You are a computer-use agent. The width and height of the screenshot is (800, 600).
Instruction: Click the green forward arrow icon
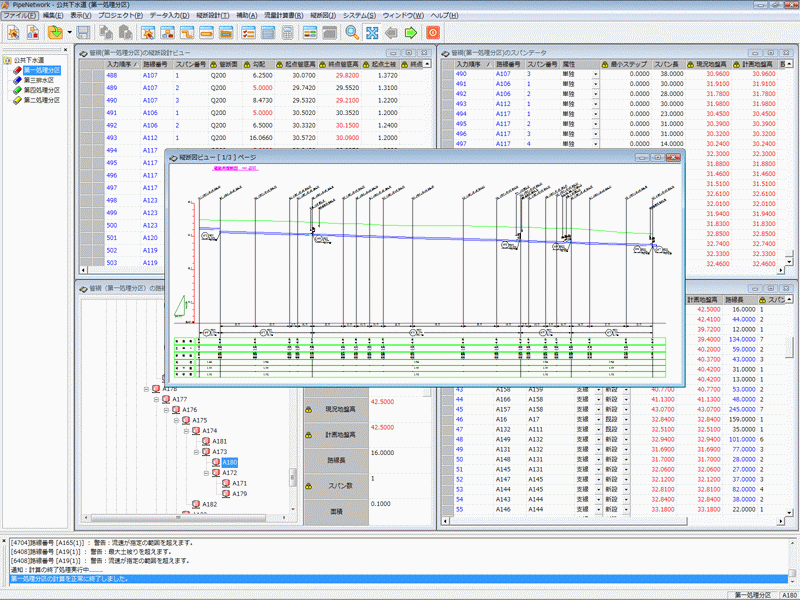pyautogui.click(x=411, y=33)
